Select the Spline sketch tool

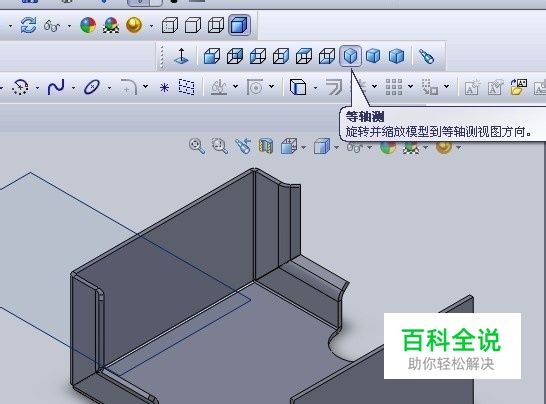click(x=56, y=87)
